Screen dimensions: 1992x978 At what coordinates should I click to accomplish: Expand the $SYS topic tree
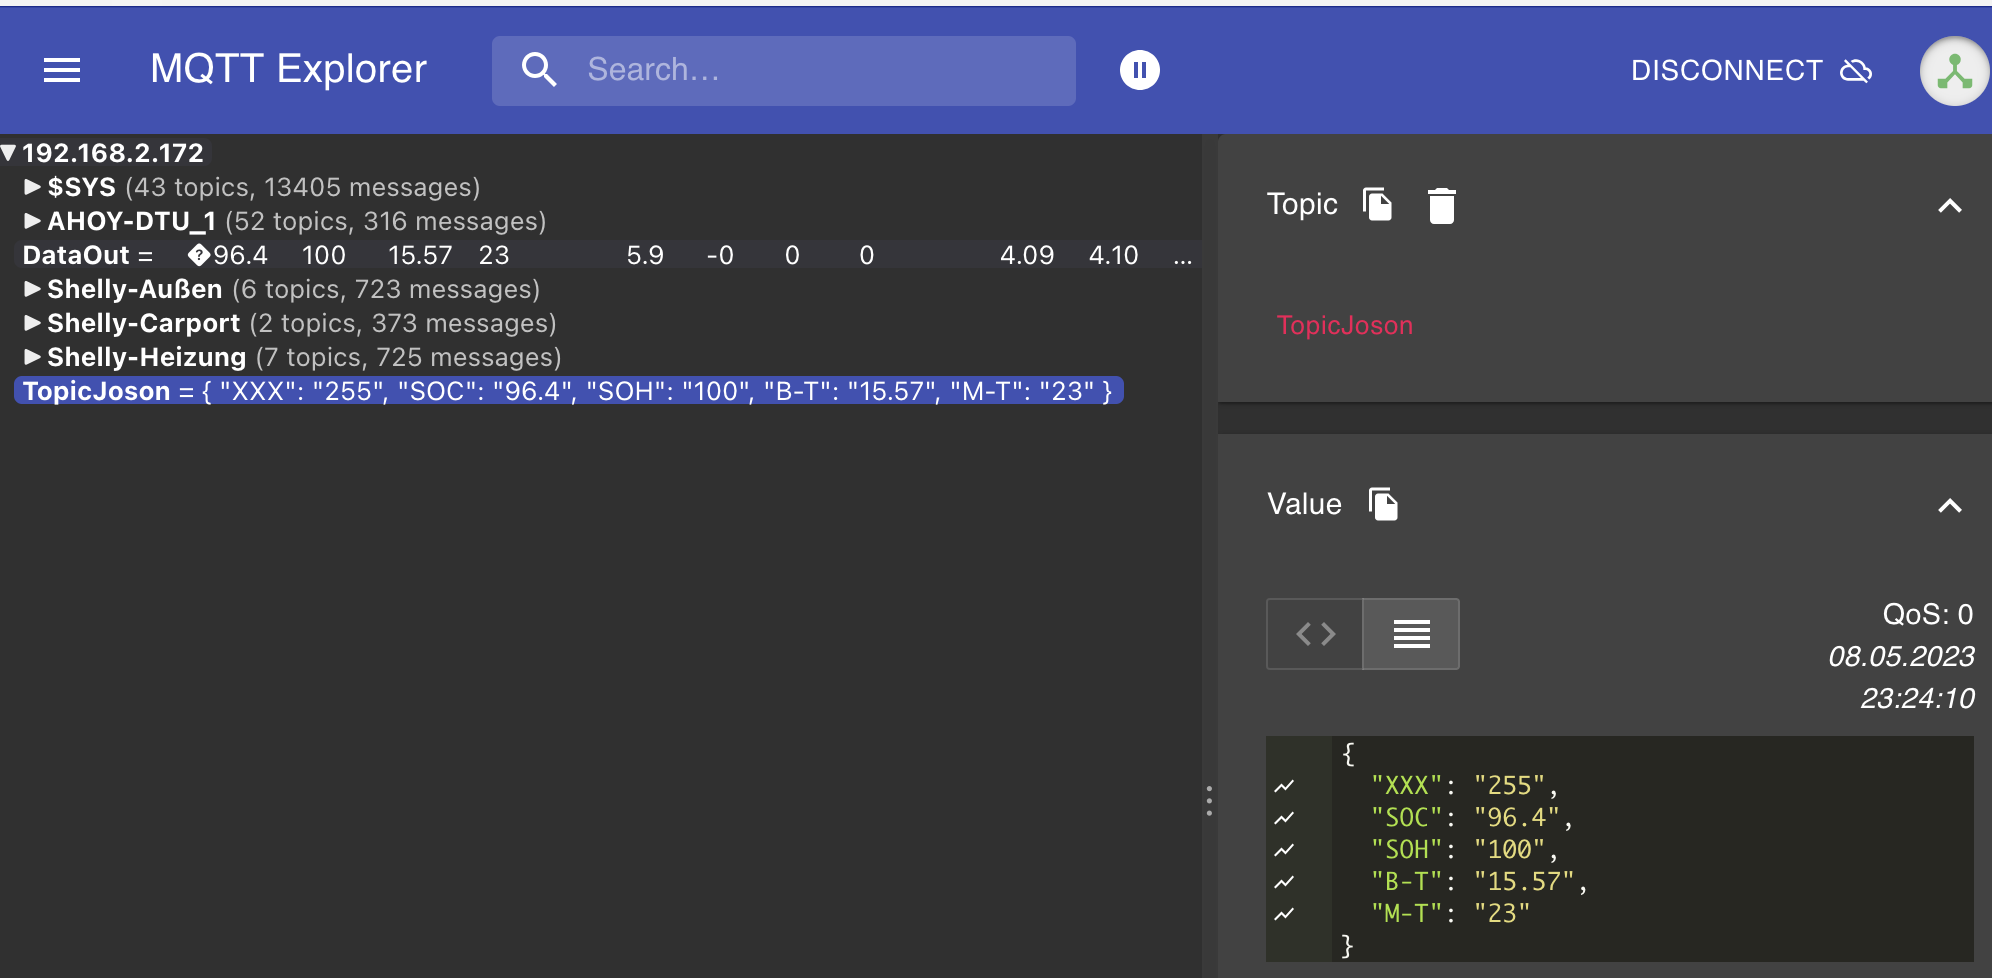point(32,187)
